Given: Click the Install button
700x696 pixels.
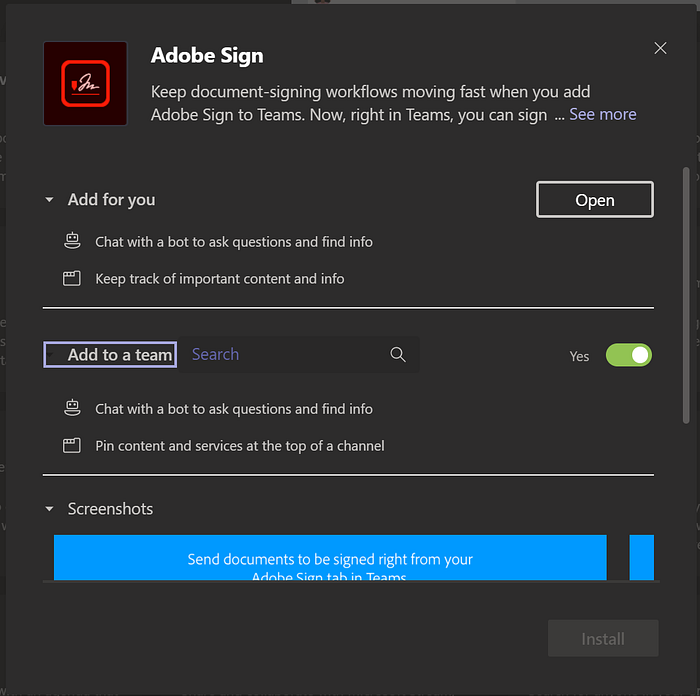Looking at the screenshot, I should point(603,638).
